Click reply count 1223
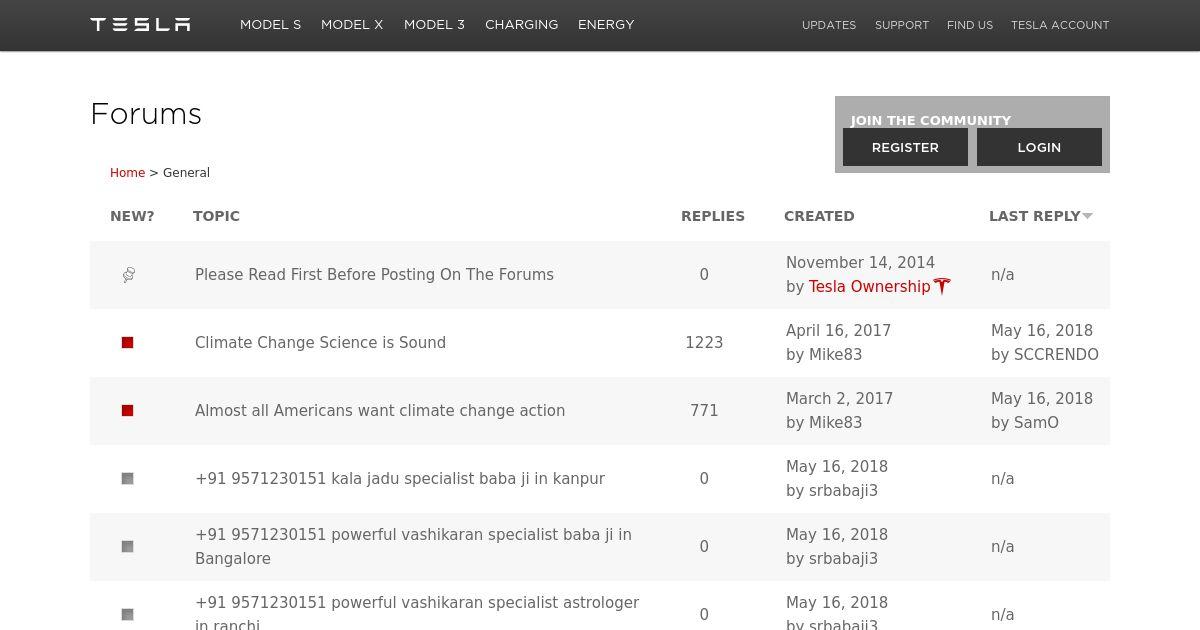The width and height of the screenshot is (1200, 630). click(x=704, y=343)
